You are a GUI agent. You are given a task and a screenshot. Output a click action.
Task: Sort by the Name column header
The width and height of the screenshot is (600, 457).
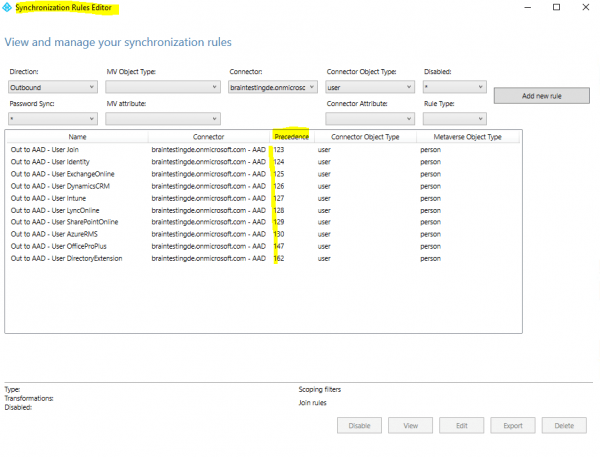pos(77,136)
